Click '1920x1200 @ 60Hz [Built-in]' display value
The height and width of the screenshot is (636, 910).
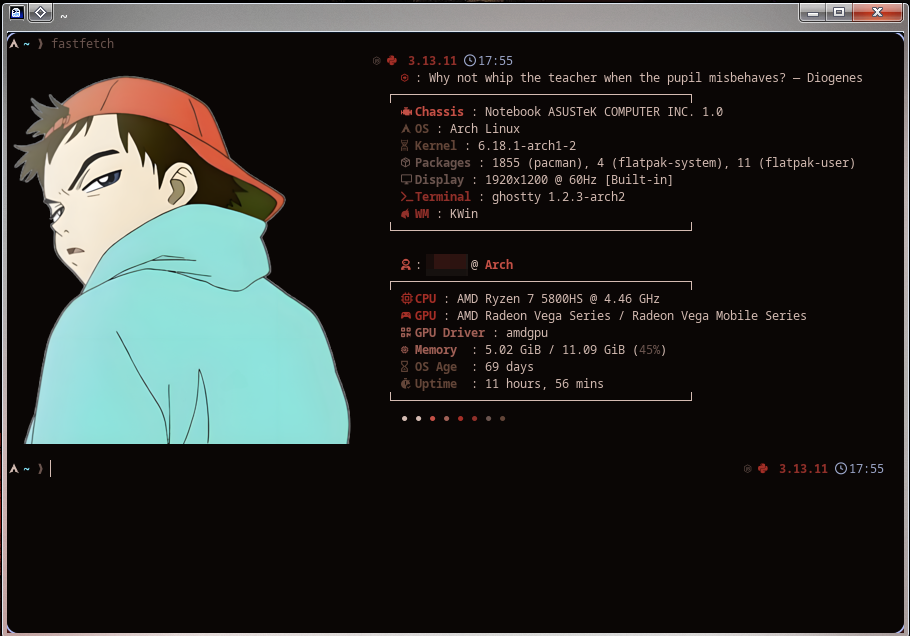click(579, 179)
